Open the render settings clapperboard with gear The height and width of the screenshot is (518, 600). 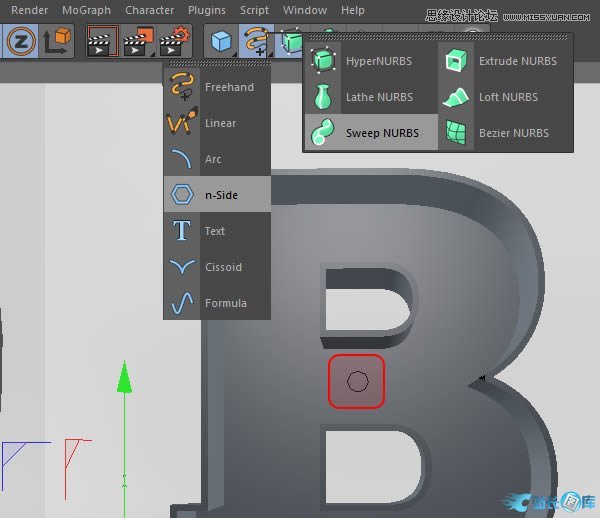pos(175,41)
